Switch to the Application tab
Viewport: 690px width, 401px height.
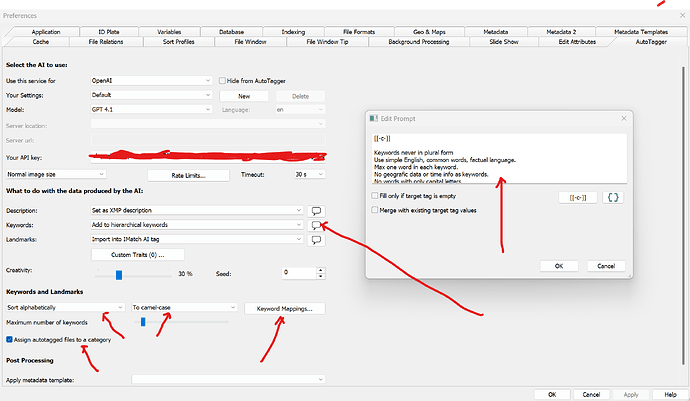tap(46, 32)
